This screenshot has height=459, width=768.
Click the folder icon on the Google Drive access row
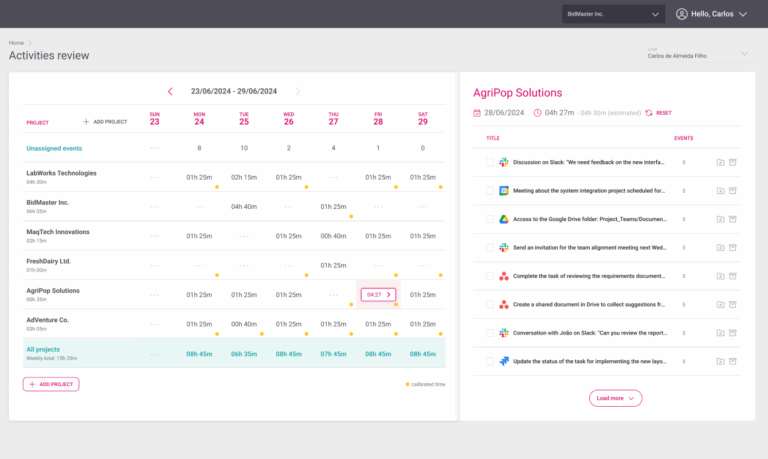[x=720, y=219]
